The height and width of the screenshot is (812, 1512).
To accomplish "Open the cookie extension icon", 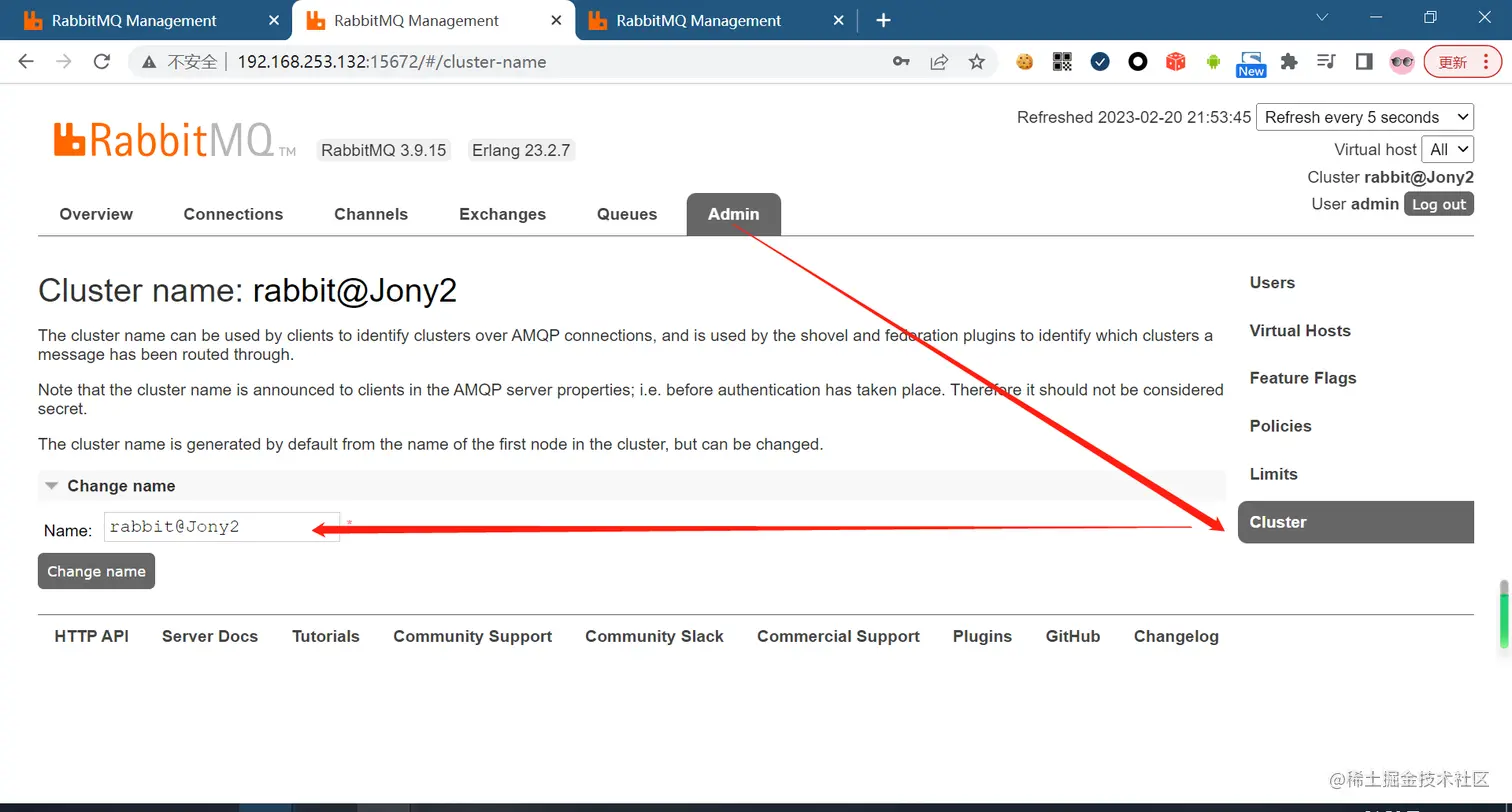I will coord(1024,61).
